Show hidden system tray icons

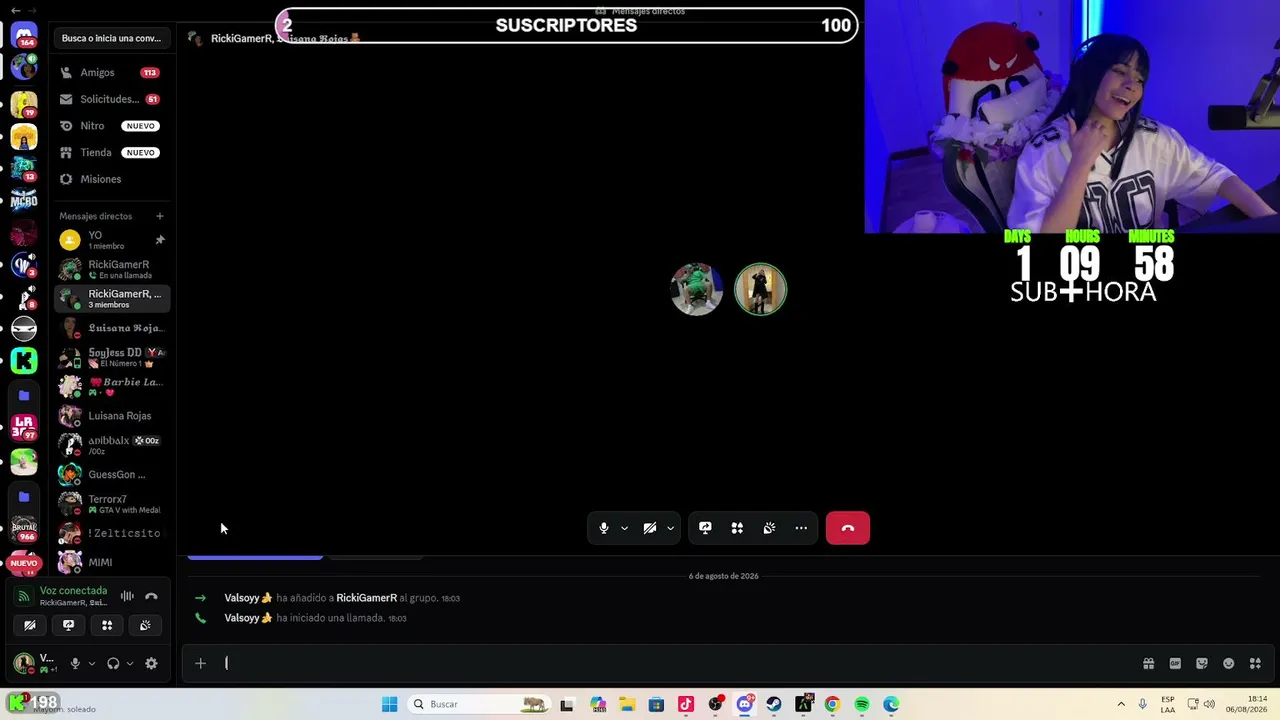[x=1121, y=704]
